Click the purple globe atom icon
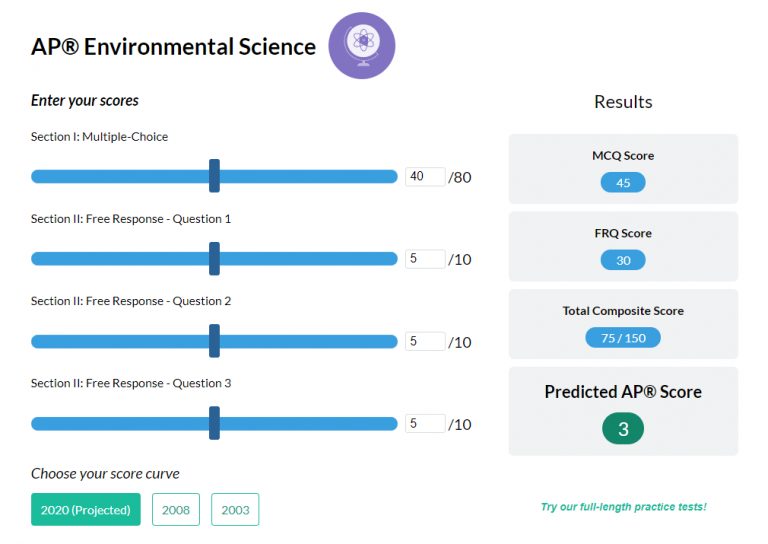768x544 pixels. click(361, 46)
